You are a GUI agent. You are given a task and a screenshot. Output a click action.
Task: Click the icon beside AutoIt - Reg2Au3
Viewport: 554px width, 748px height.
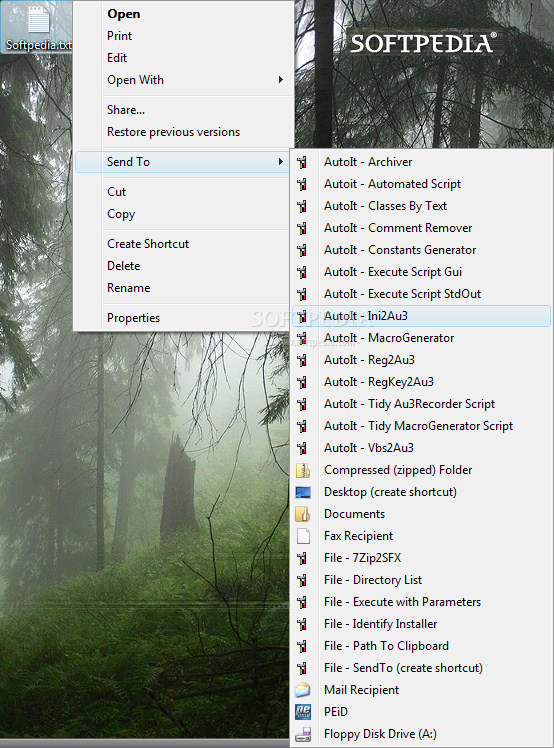click(x=302, y=360)
